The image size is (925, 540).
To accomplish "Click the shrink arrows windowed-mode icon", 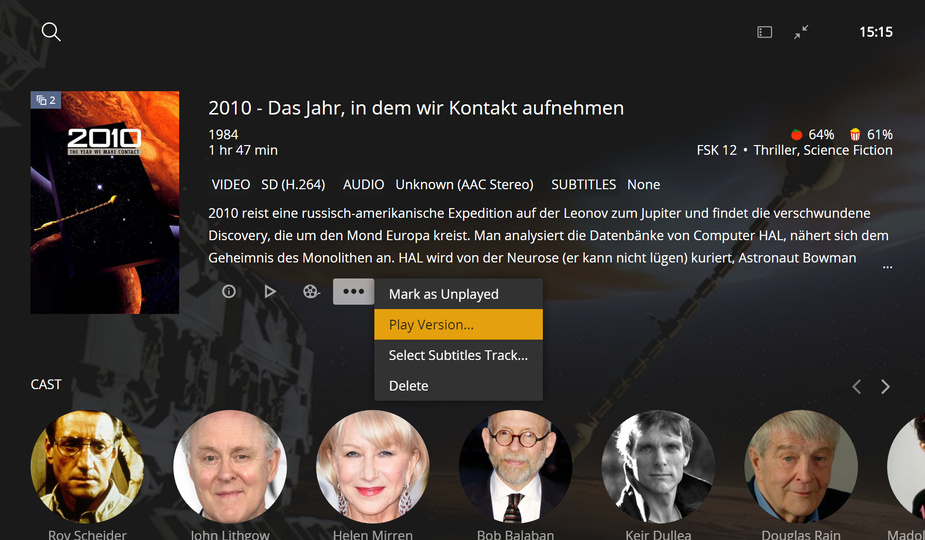I will click(x=801, y=32).
